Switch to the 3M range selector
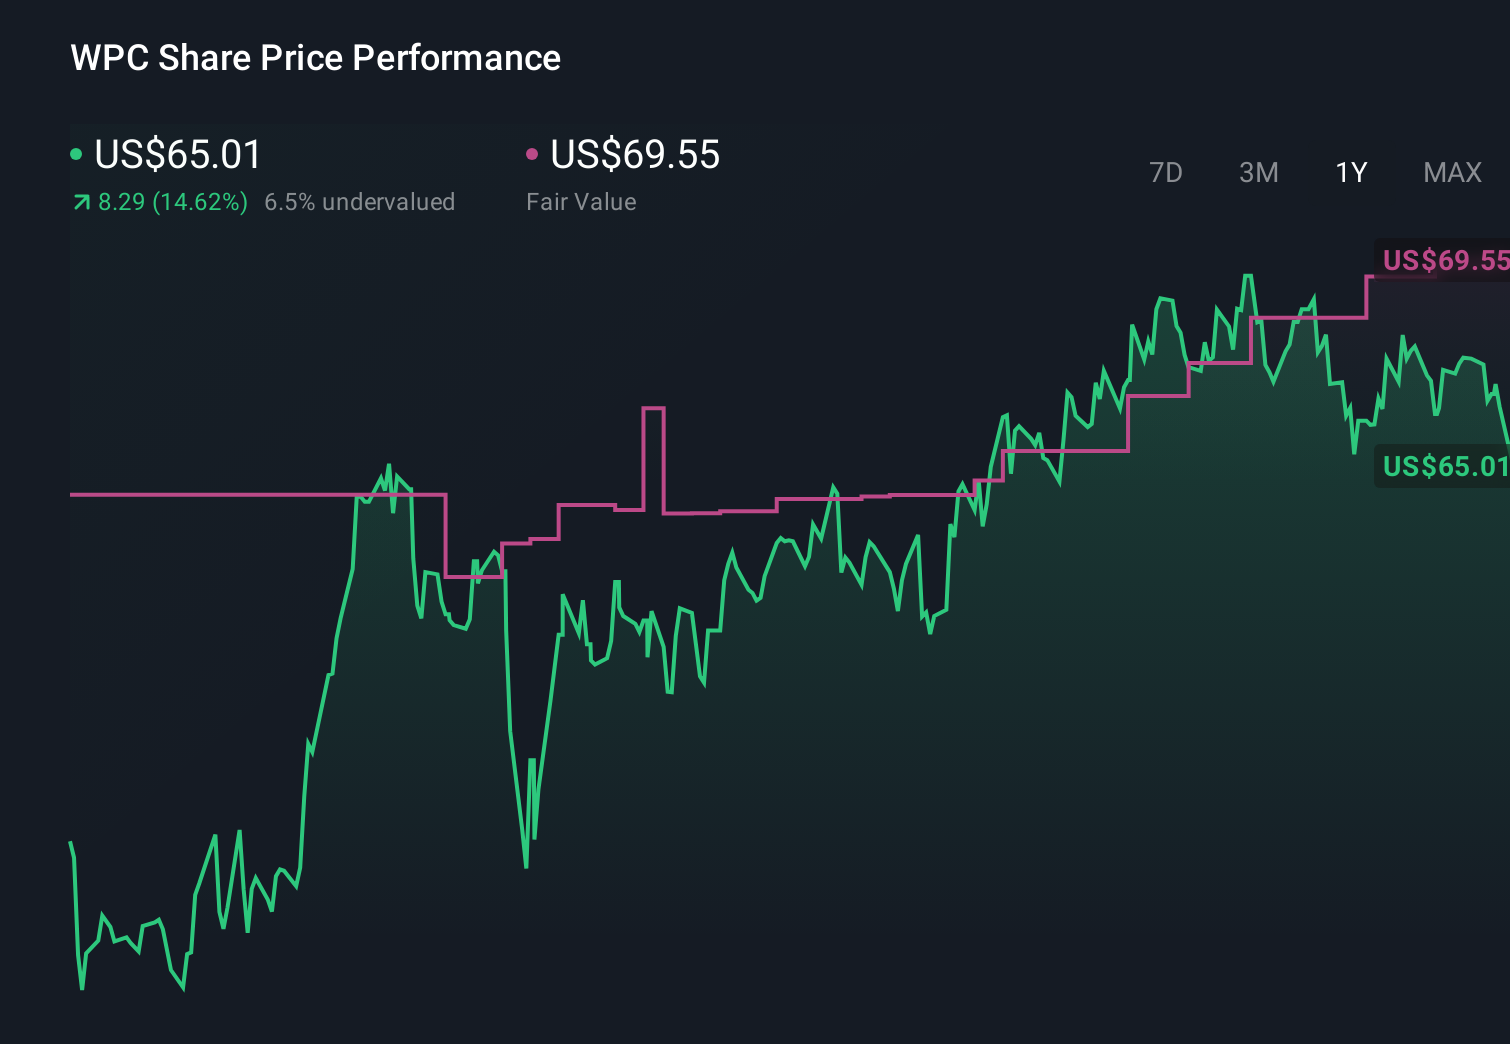 coord(1258,172)
